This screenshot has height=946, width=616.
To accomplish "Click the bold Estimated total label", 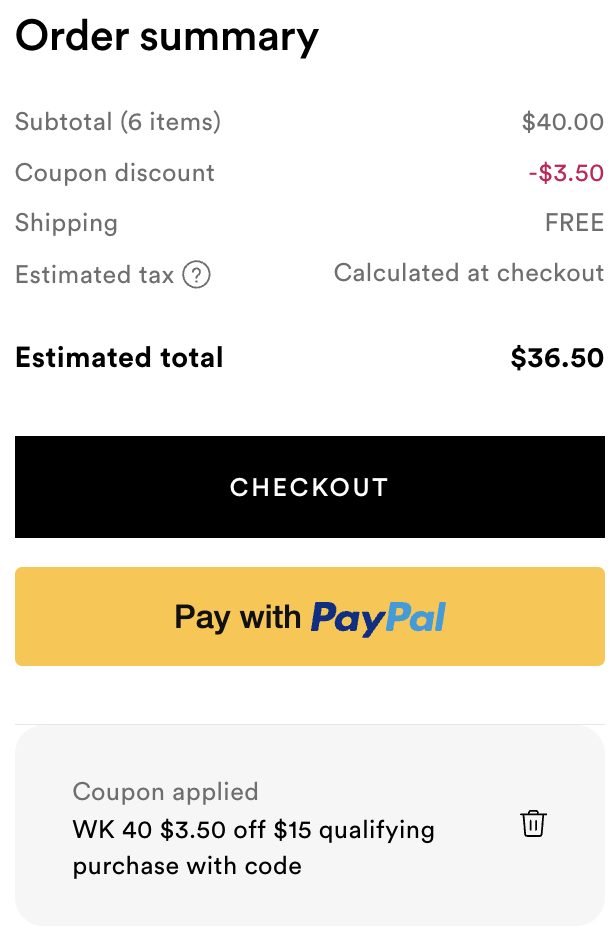I will [119, 357].
